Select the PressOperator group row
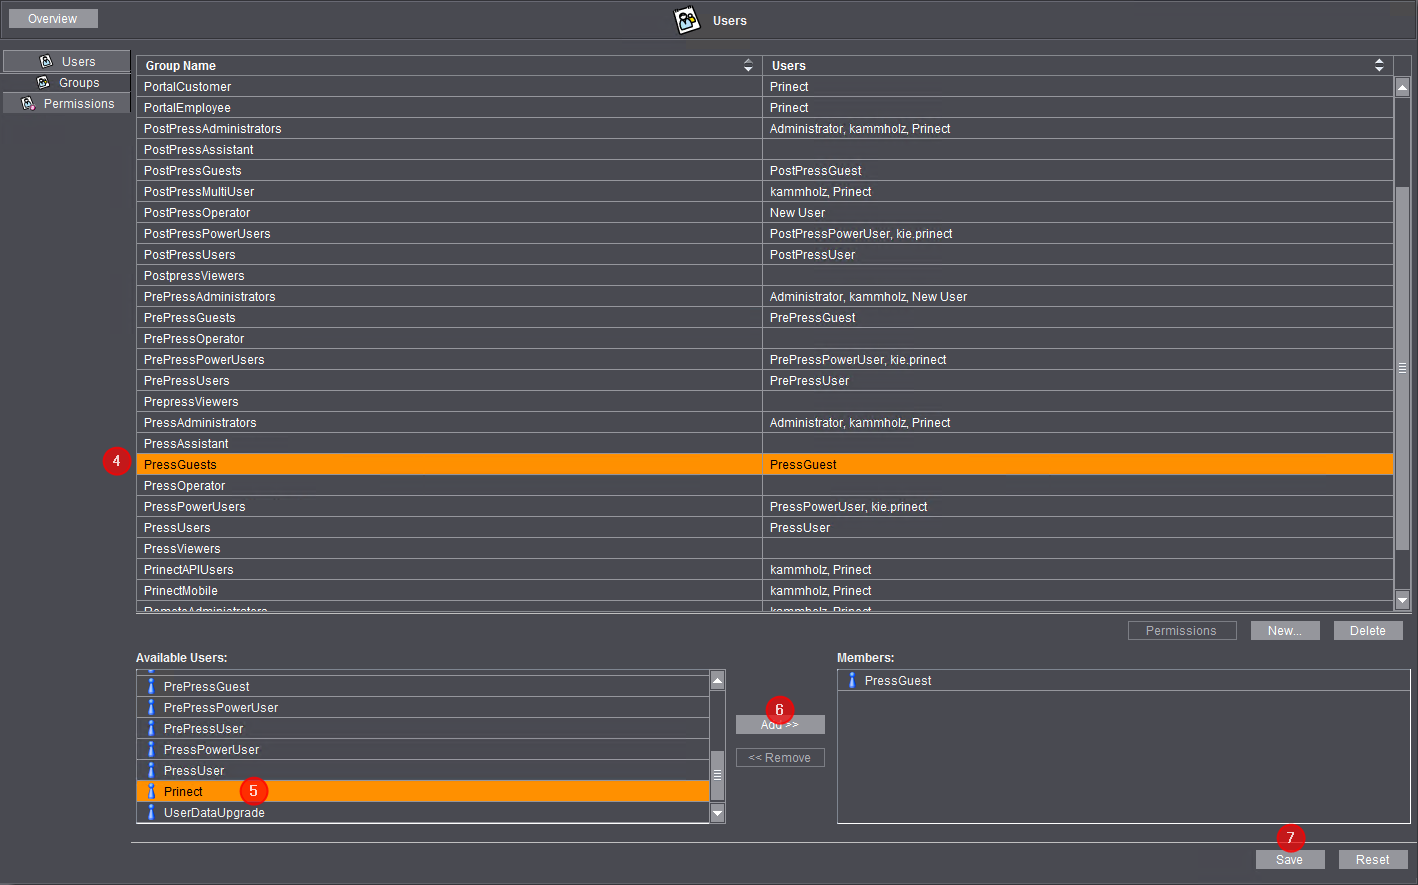Image resolution: width=1418 pixels, height=885 pixels. [x=765, y=485]
